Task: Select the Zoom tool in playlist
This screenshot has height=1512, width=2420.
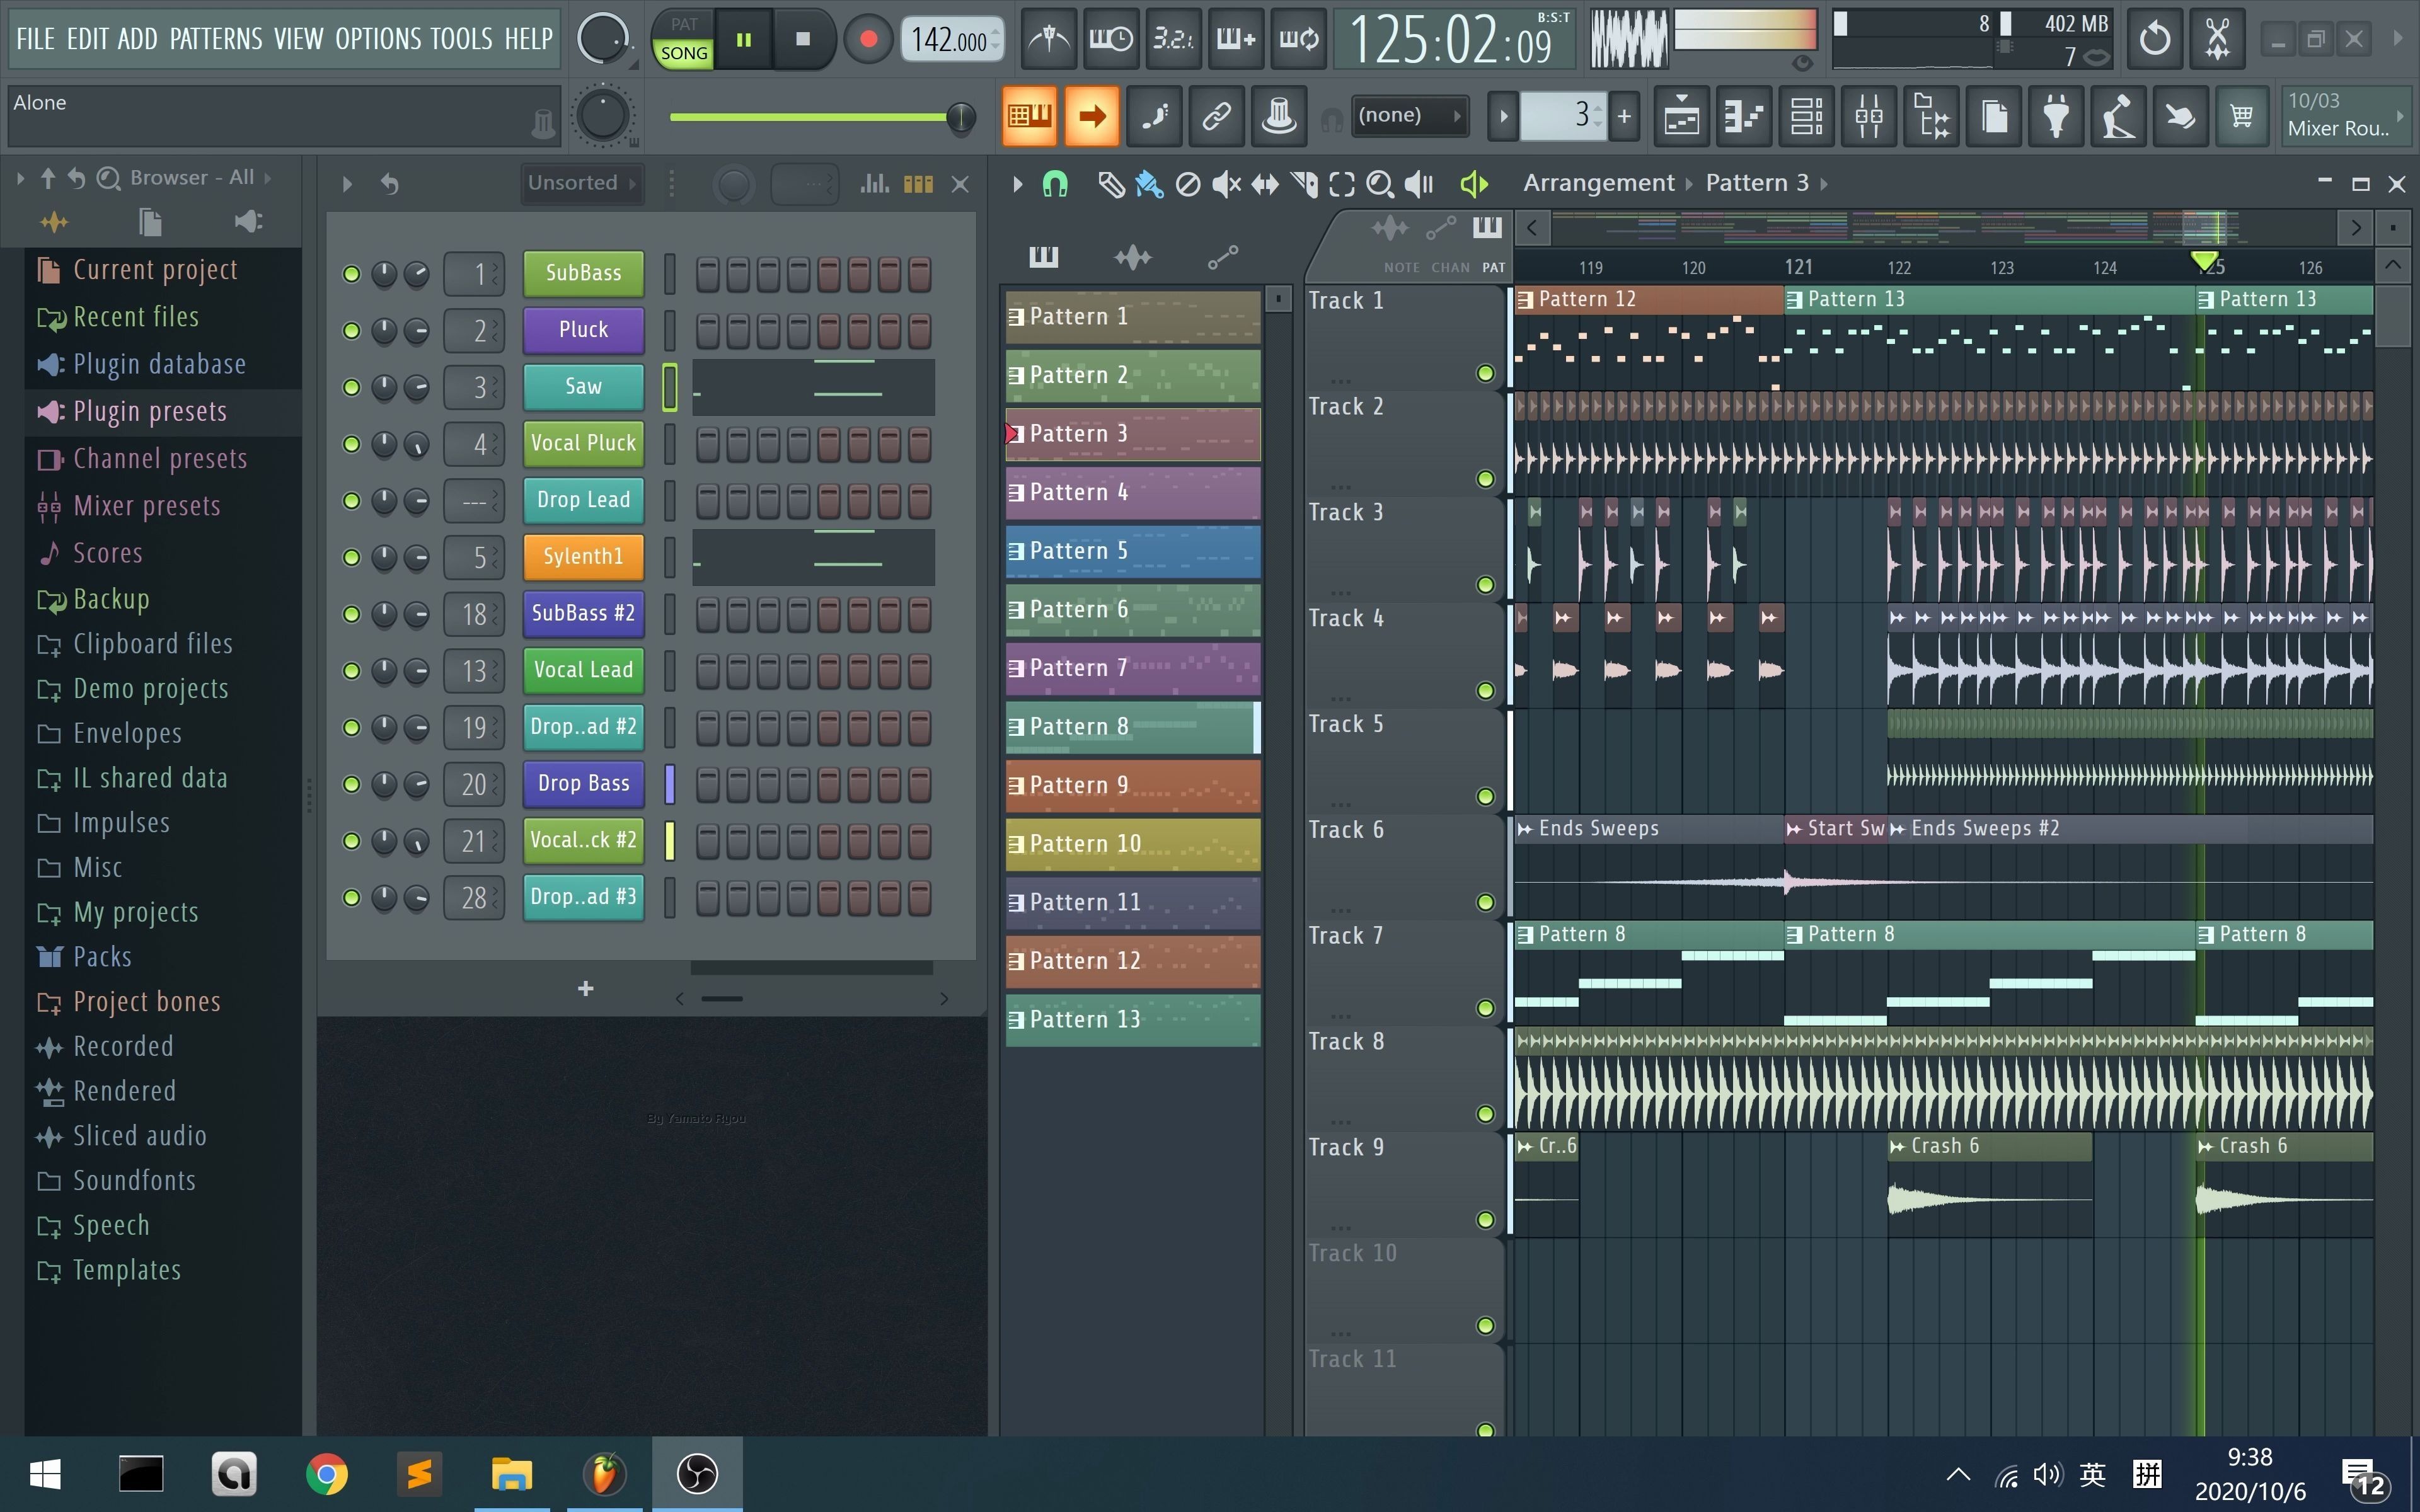Action: pyautogui.click(x=1380, y=184)
